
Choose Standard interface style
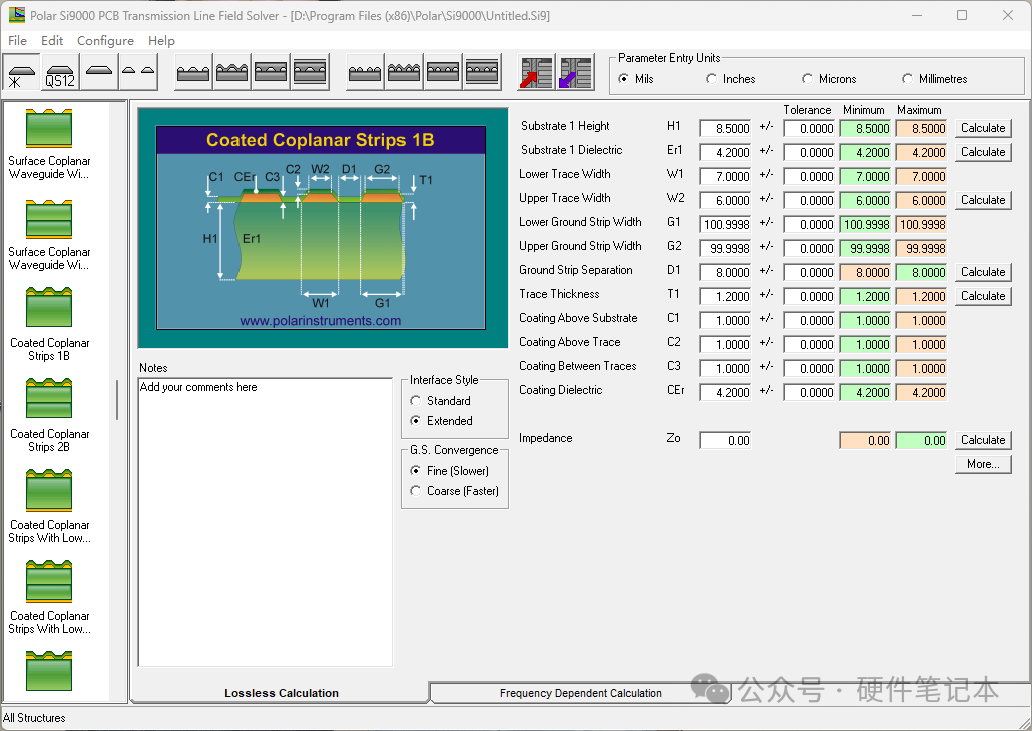(x=440, y=401)
